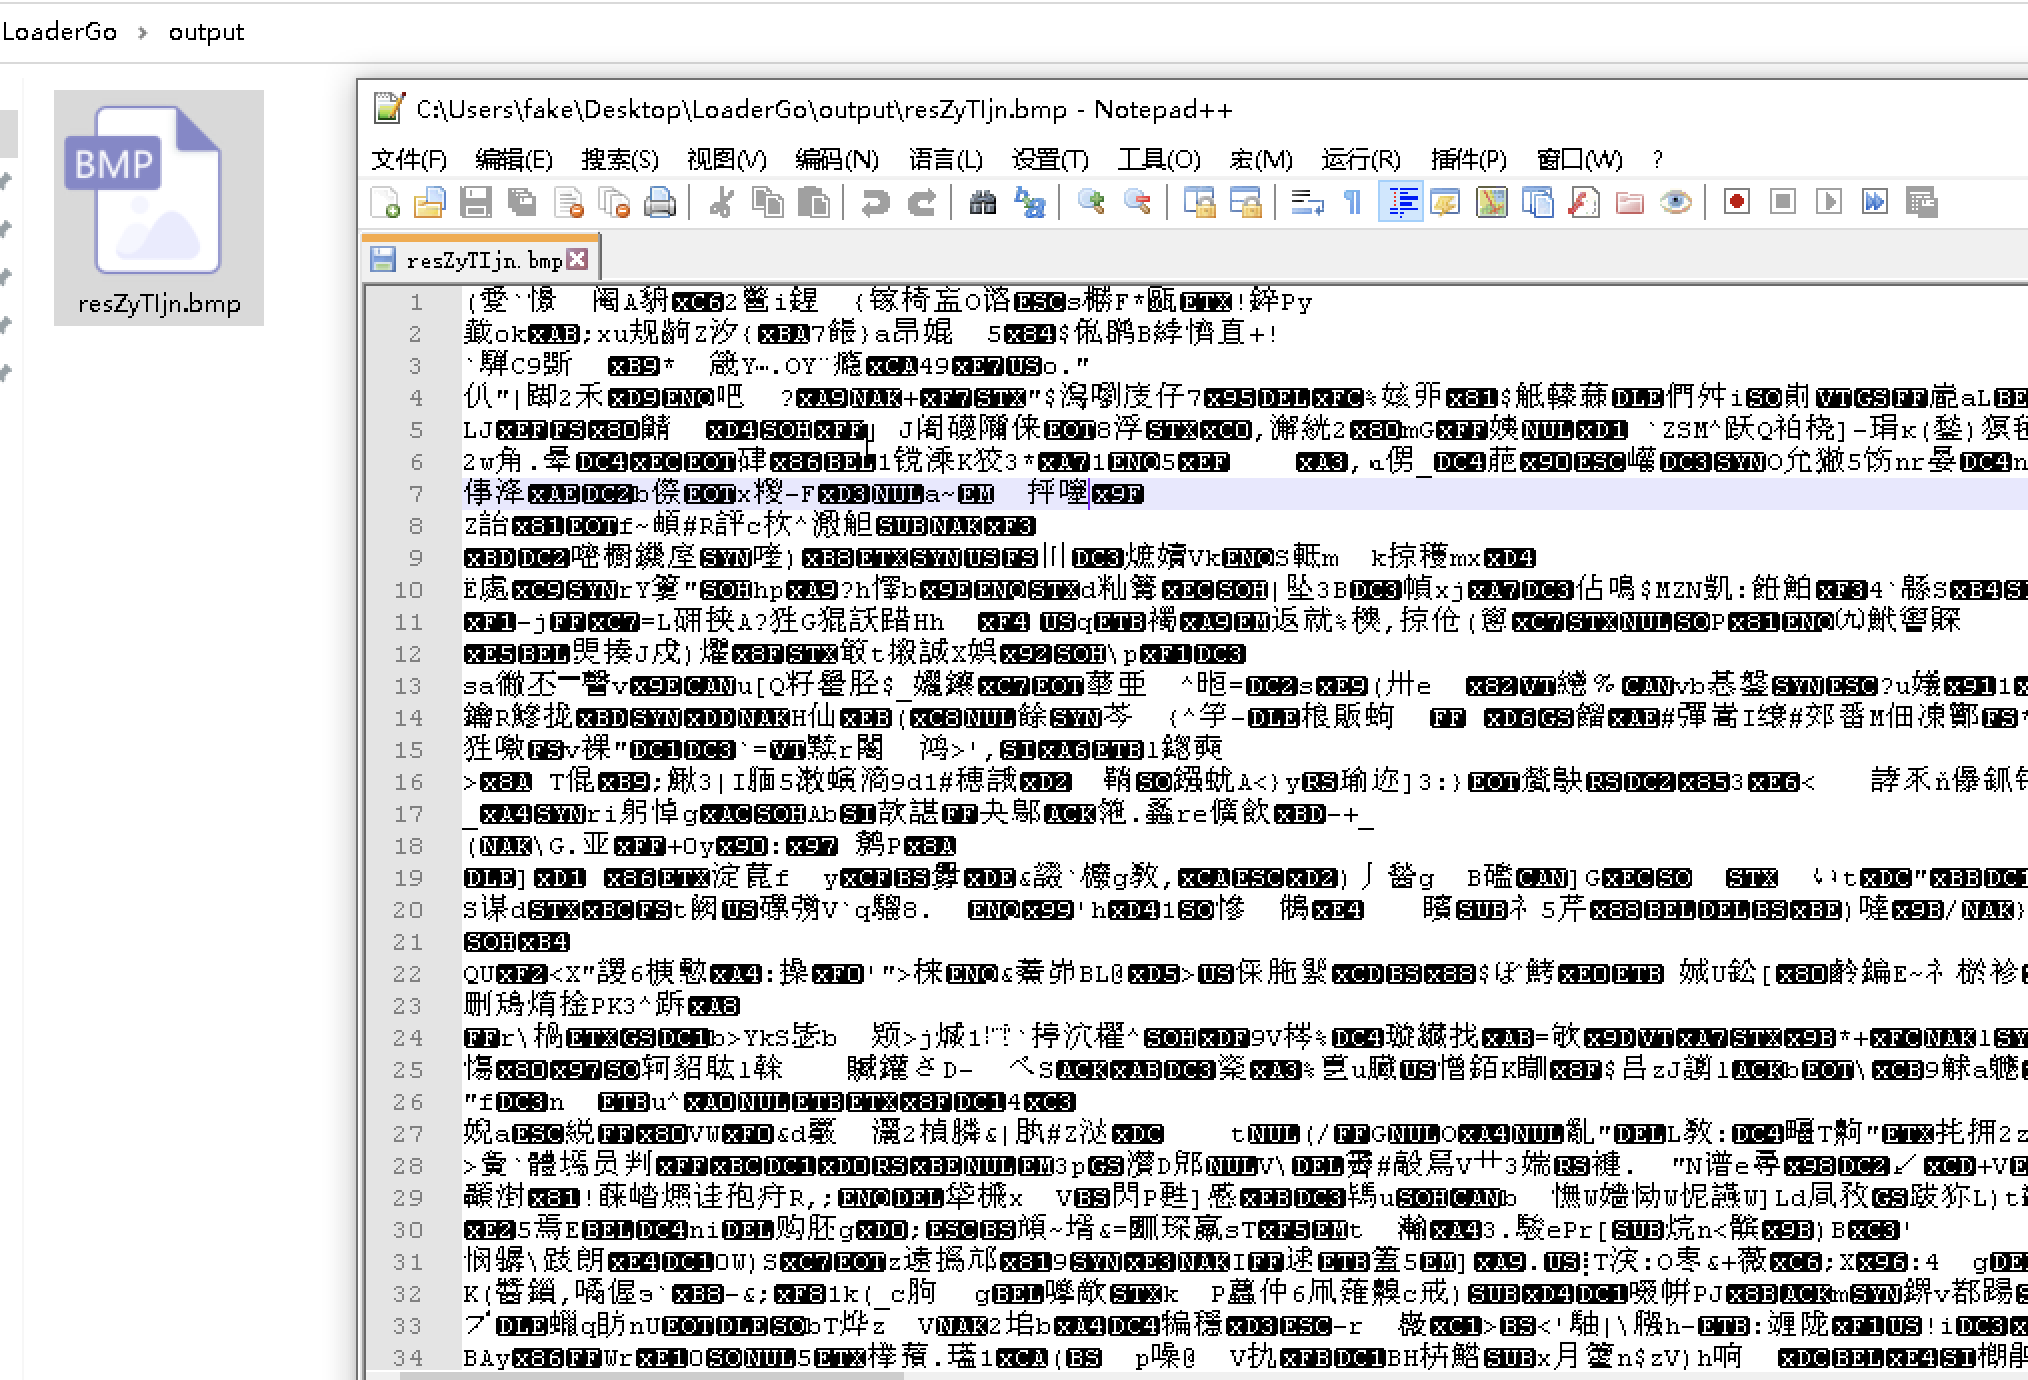Click the Open file toolbar icon
The image size is (2028, 1380).
(x=430, y=203)
